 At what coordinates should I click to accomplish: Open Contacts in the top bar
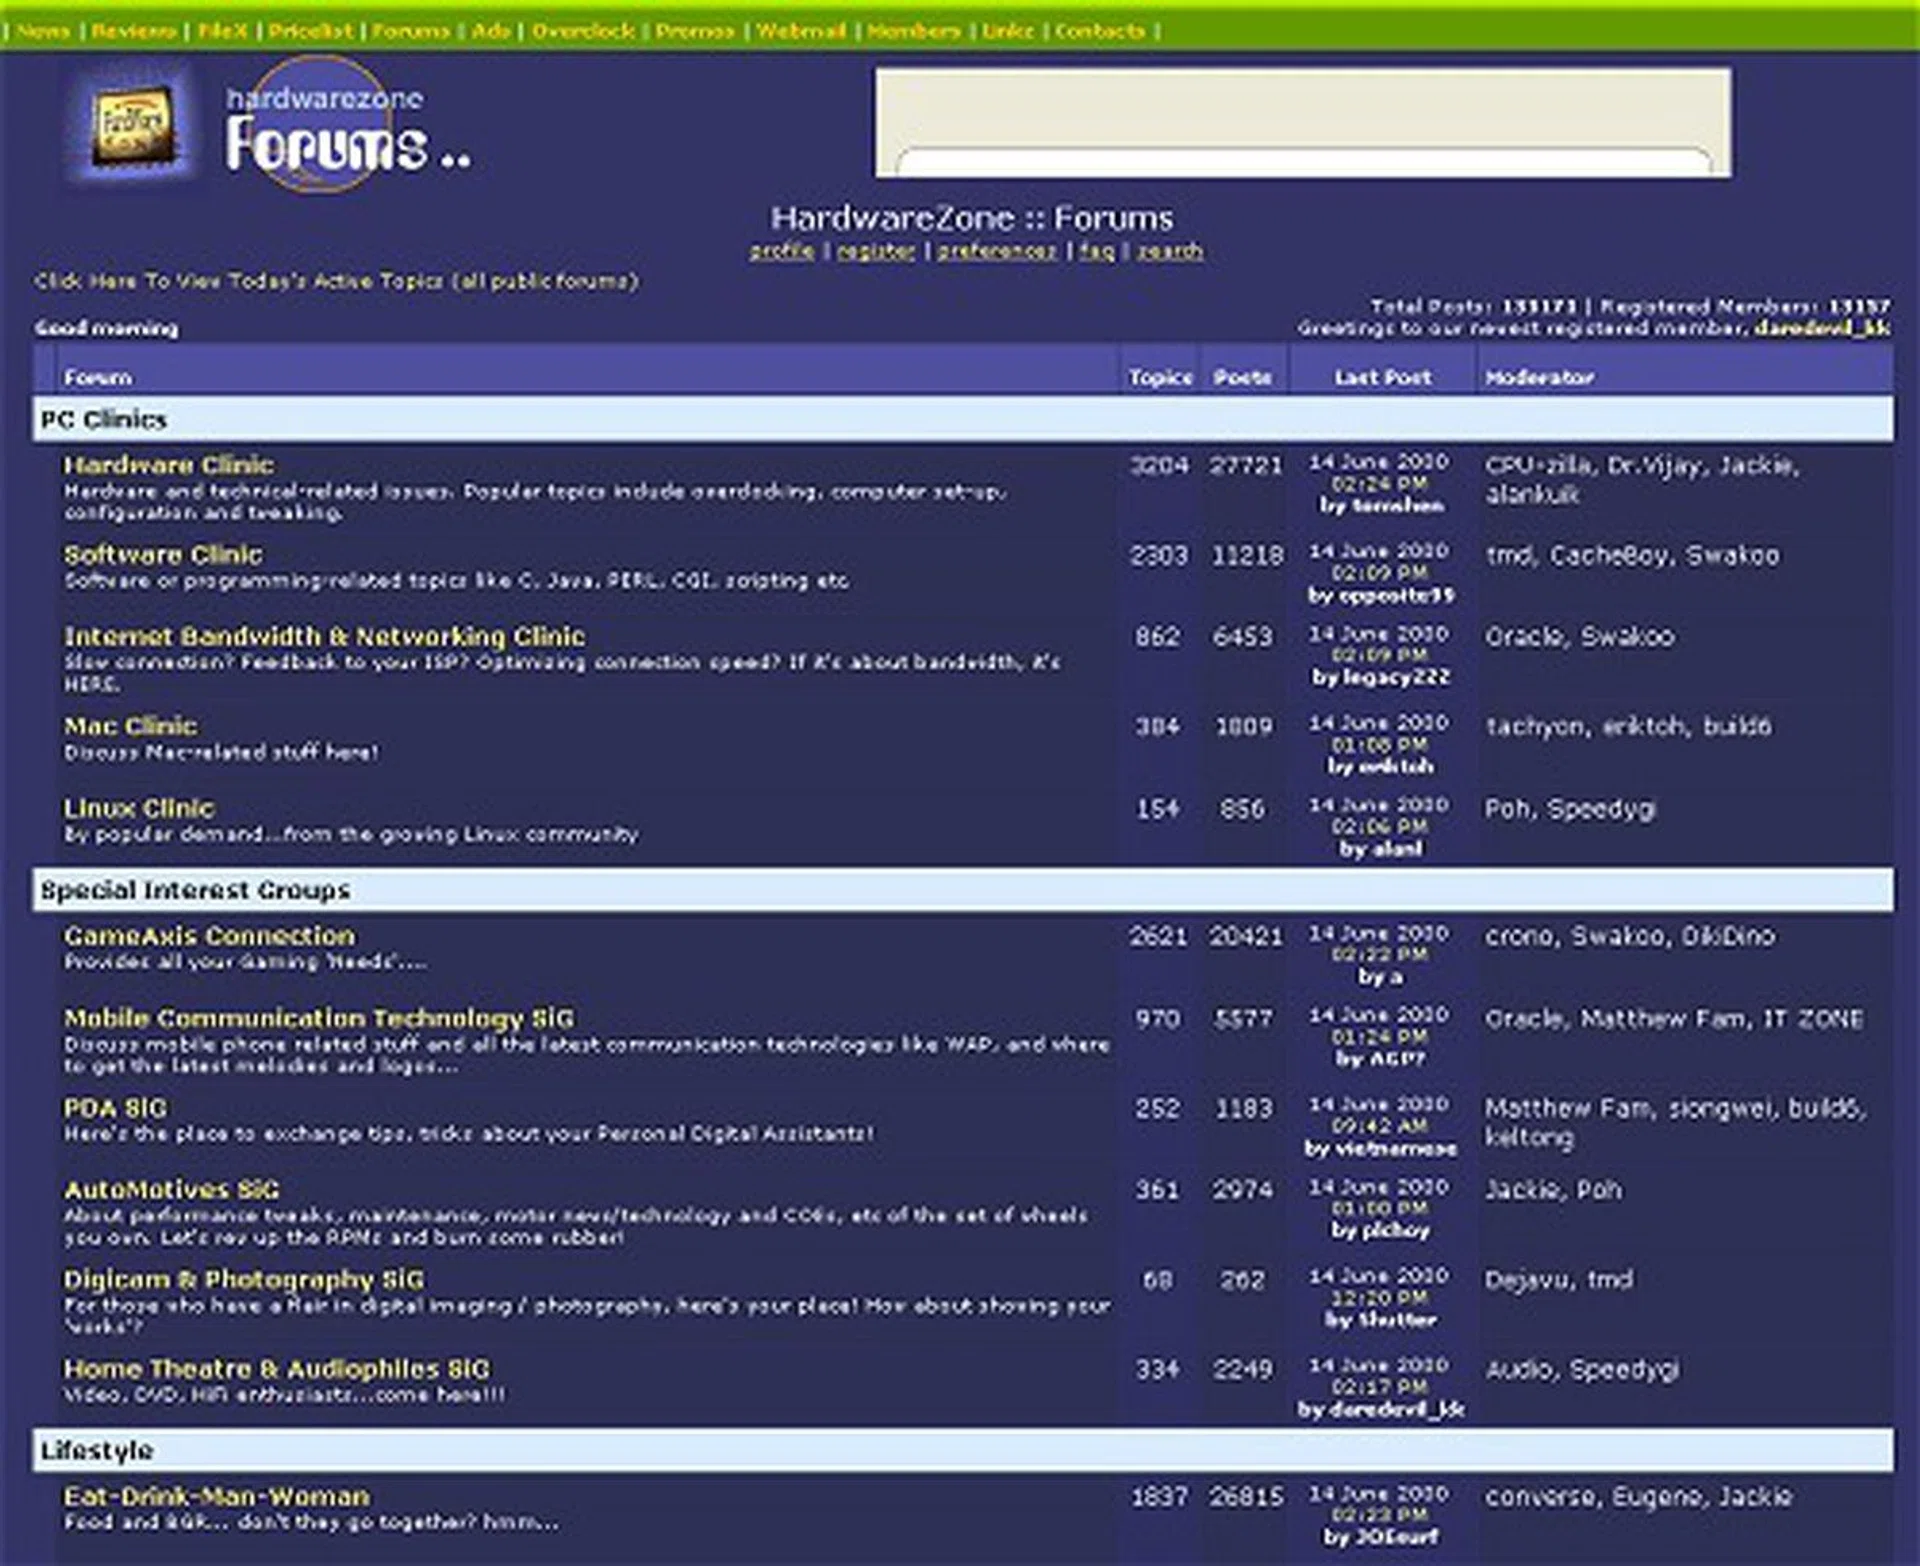1100,31
